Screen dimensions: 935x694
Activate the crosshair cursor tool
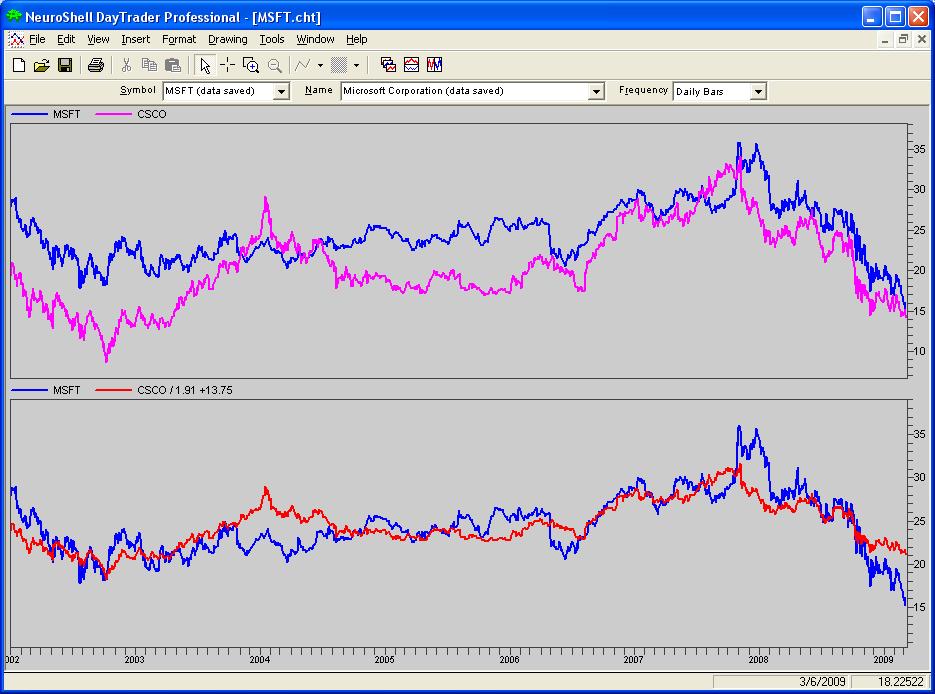pyautogui.click(x=227, y=65)
